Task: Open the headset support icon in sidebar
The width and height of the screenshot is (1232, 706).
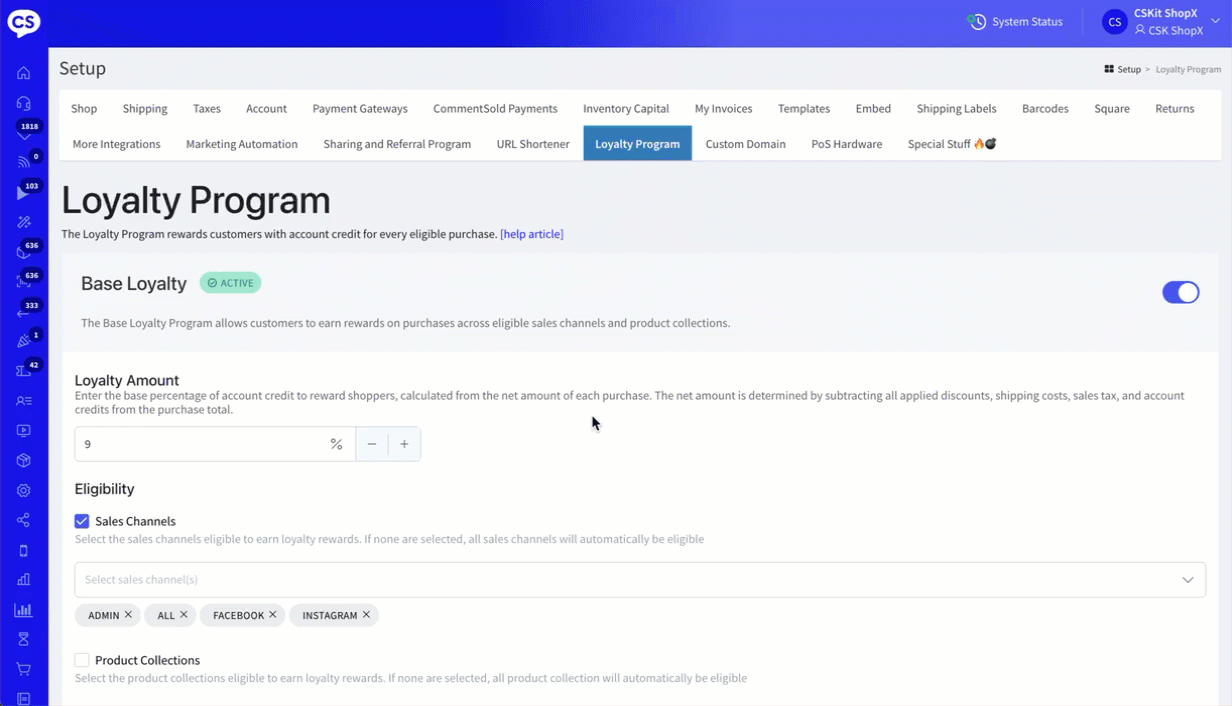Action: [24, 103]
